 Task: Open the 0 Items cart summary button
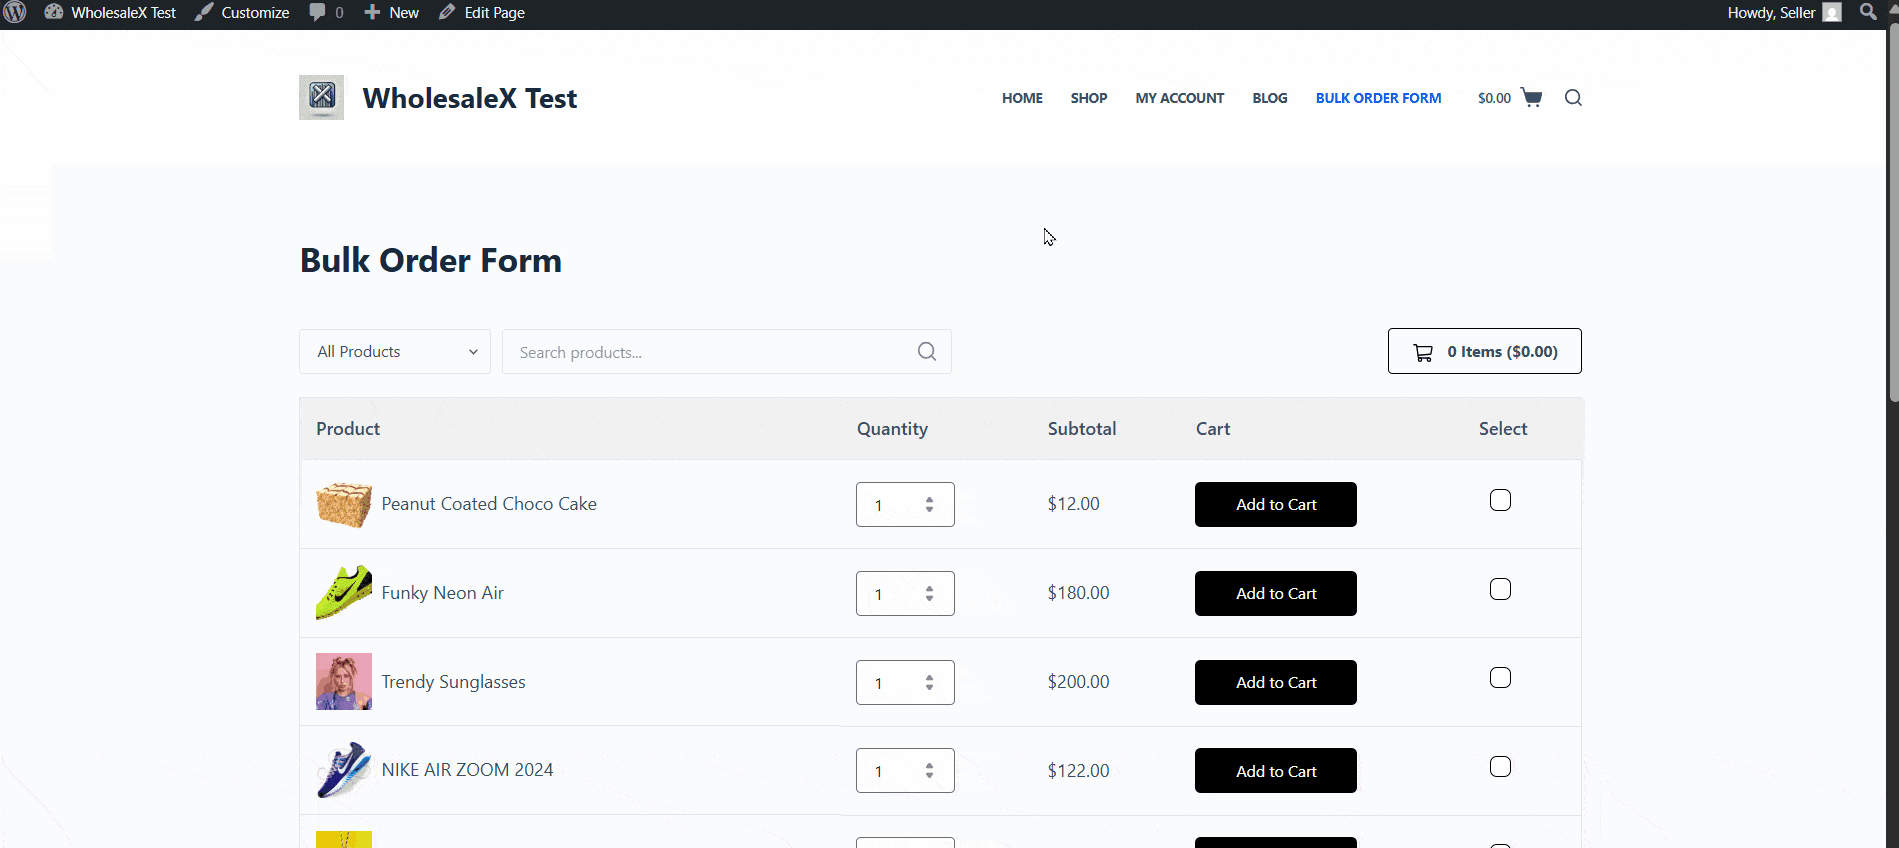coord(1484,352)
